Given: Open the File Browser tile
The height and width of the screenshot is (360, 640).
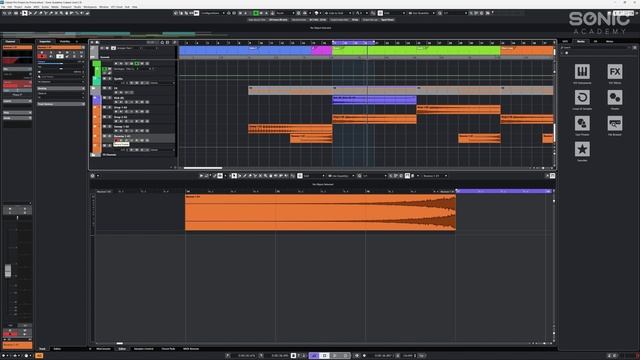Looking at the screenshot, I should [615, 123].
